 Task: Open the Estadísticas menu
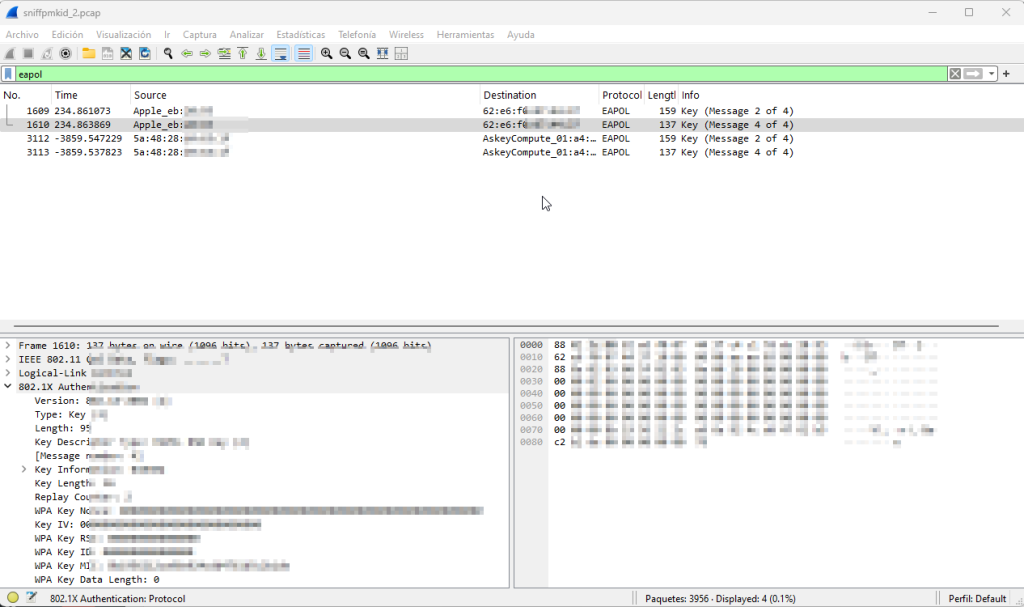tap(300, 33)
